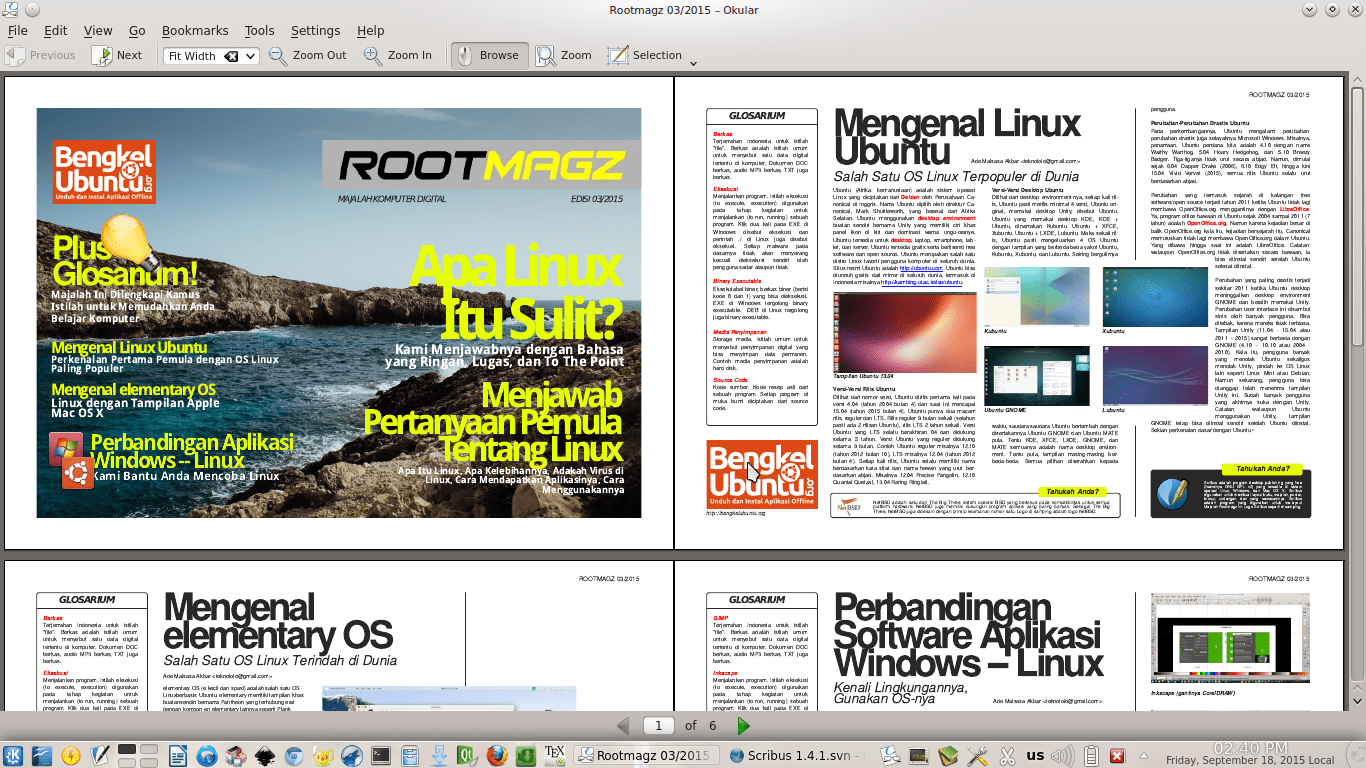This screenshot has width=1366, height=768.
Task: Expand the toolbar overflow chevron
Action: pos(694,62)
